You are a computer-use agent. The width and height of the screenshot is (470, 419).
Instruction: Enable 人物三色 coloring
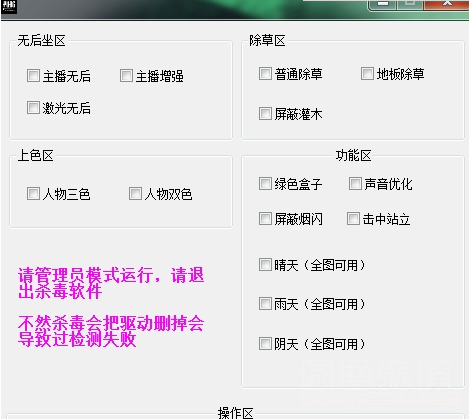point(33,194)
